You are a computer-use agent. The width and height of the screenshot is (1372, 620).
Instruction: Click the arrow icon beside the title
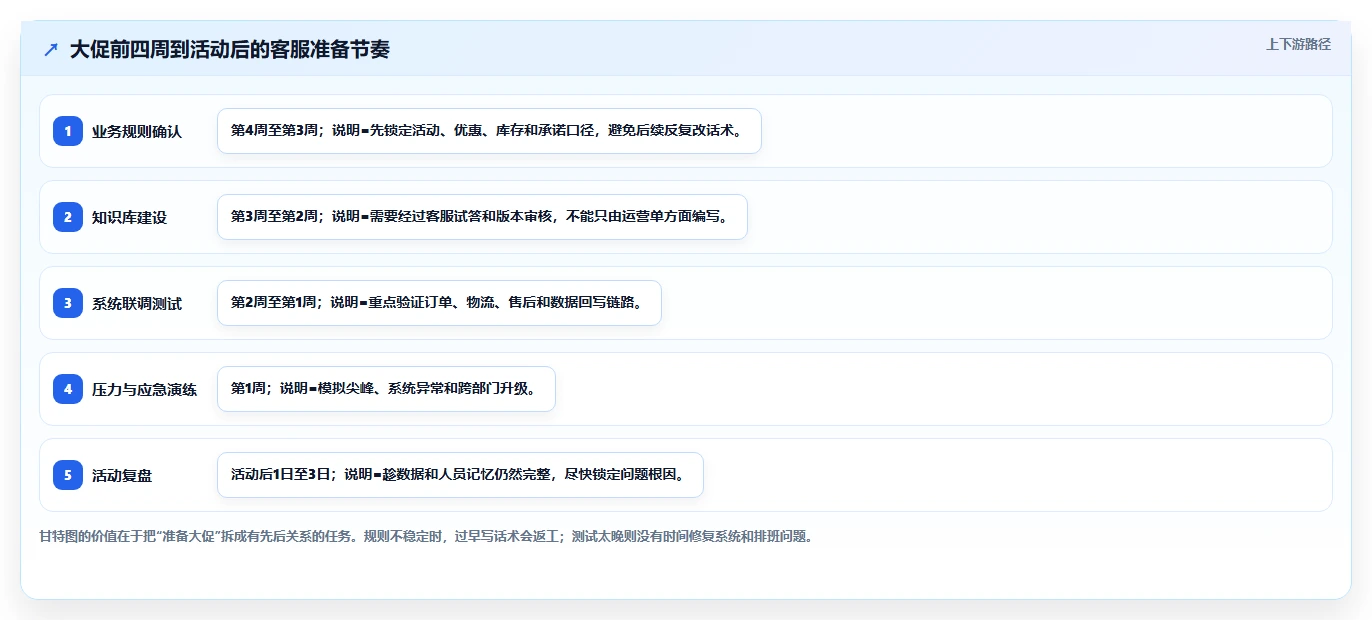point(51,50)
